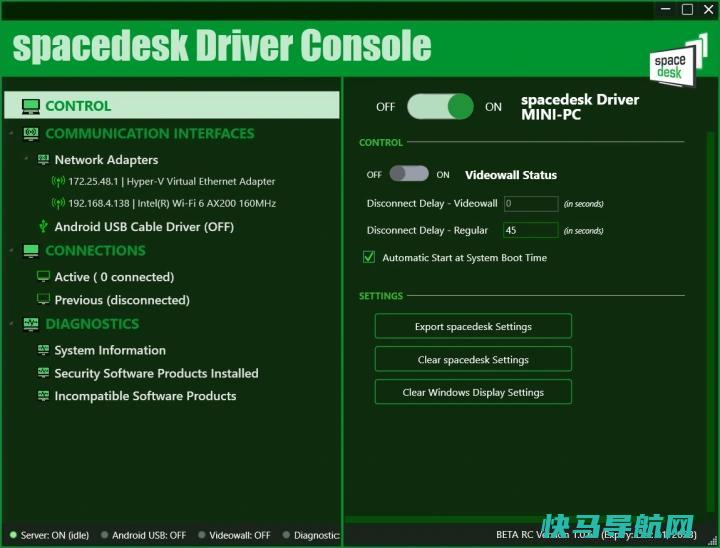Click the CONTROL monitor icon
The image size is (720, 548).
[x=31, y=107]
